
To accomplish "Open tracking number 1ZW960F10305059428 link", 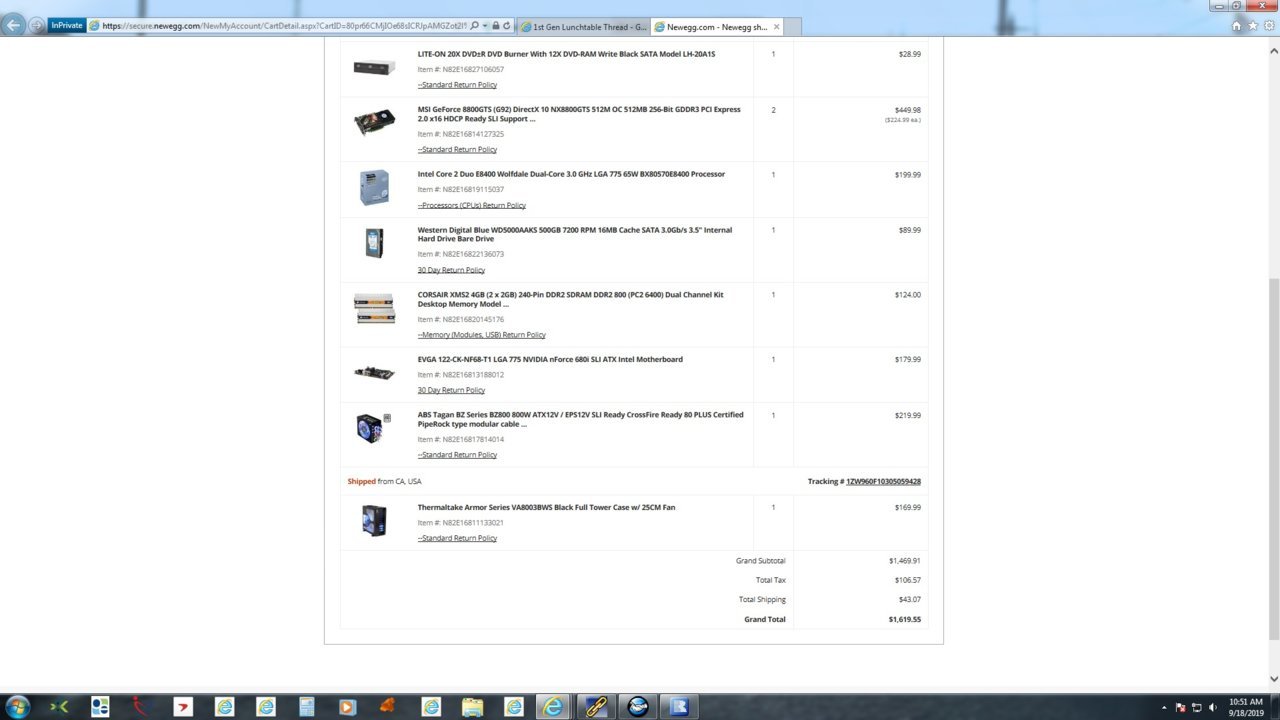I will point(883,481).
